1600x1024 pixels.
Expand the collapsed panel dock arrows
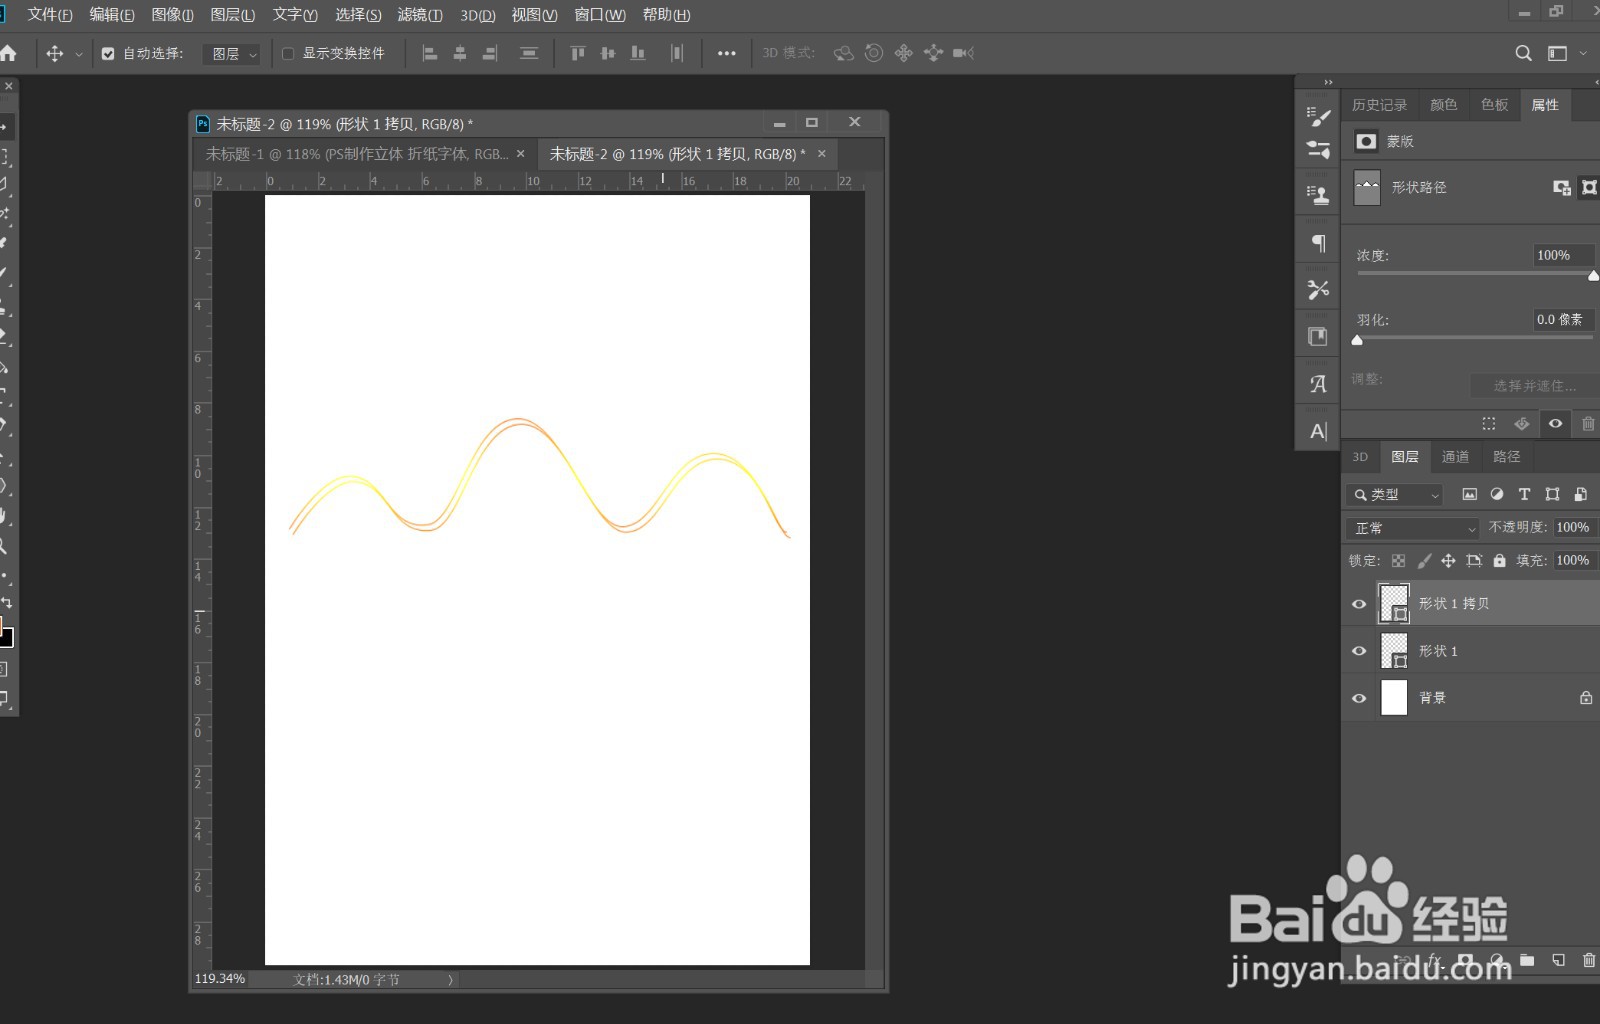tap(1328, 82)
